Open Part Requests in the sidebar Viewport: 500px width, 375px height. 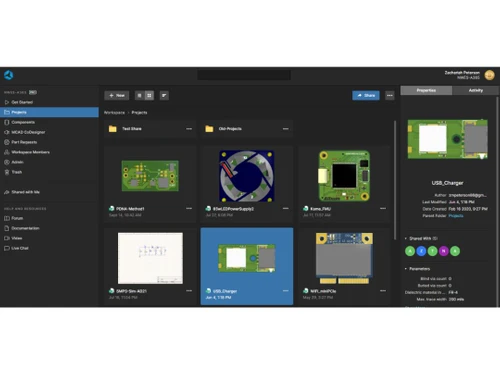point(24,142)
